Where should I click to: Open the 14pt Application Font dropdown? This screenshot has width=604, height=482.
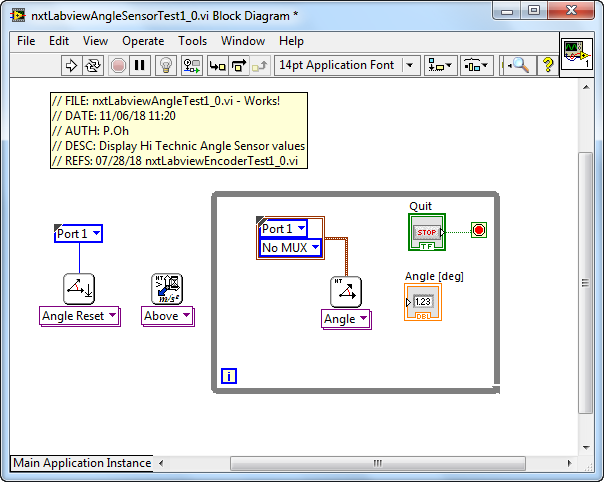[347, 65]
